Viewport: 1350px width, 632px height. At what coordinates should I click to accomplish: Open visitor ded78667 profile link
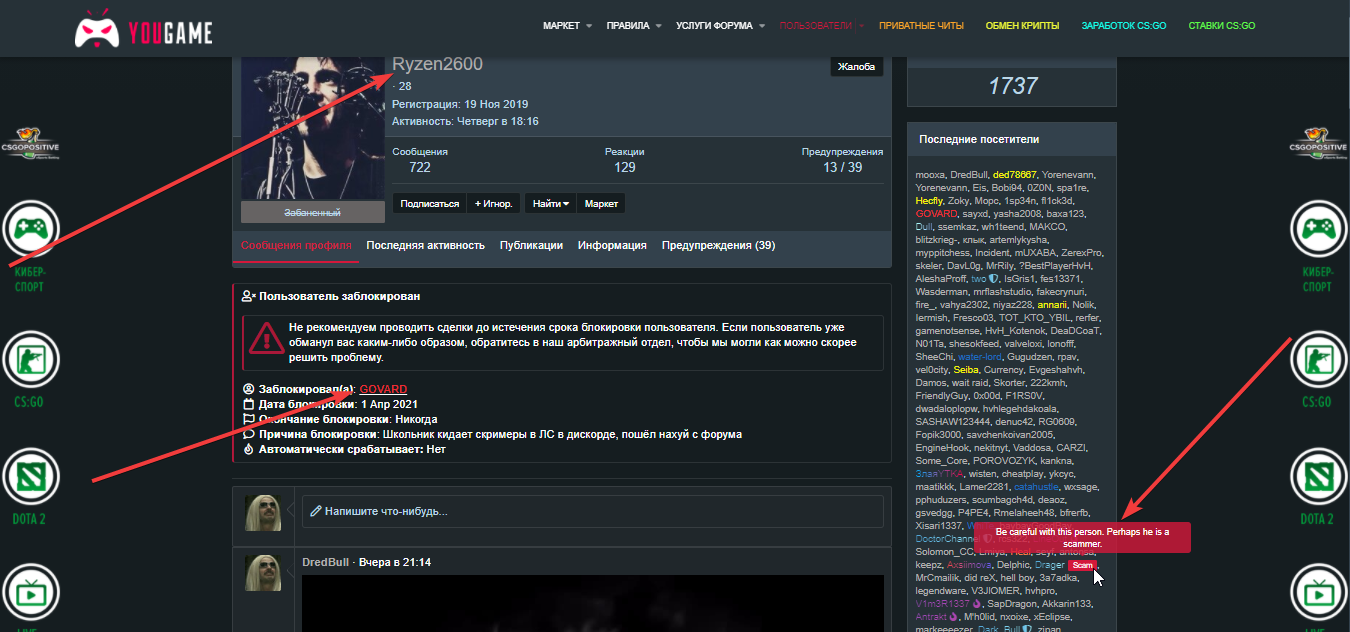(1014, 174)
